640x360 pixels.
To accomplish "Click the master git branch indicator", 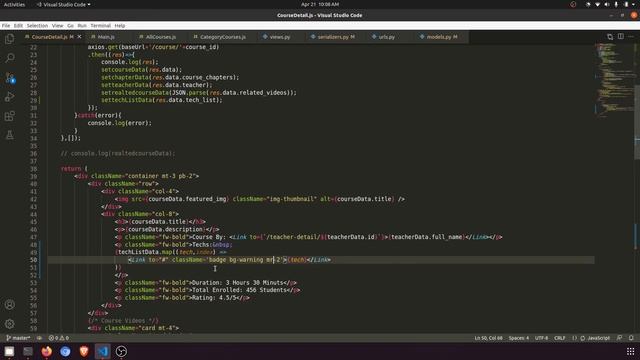I will pos(18,338).
